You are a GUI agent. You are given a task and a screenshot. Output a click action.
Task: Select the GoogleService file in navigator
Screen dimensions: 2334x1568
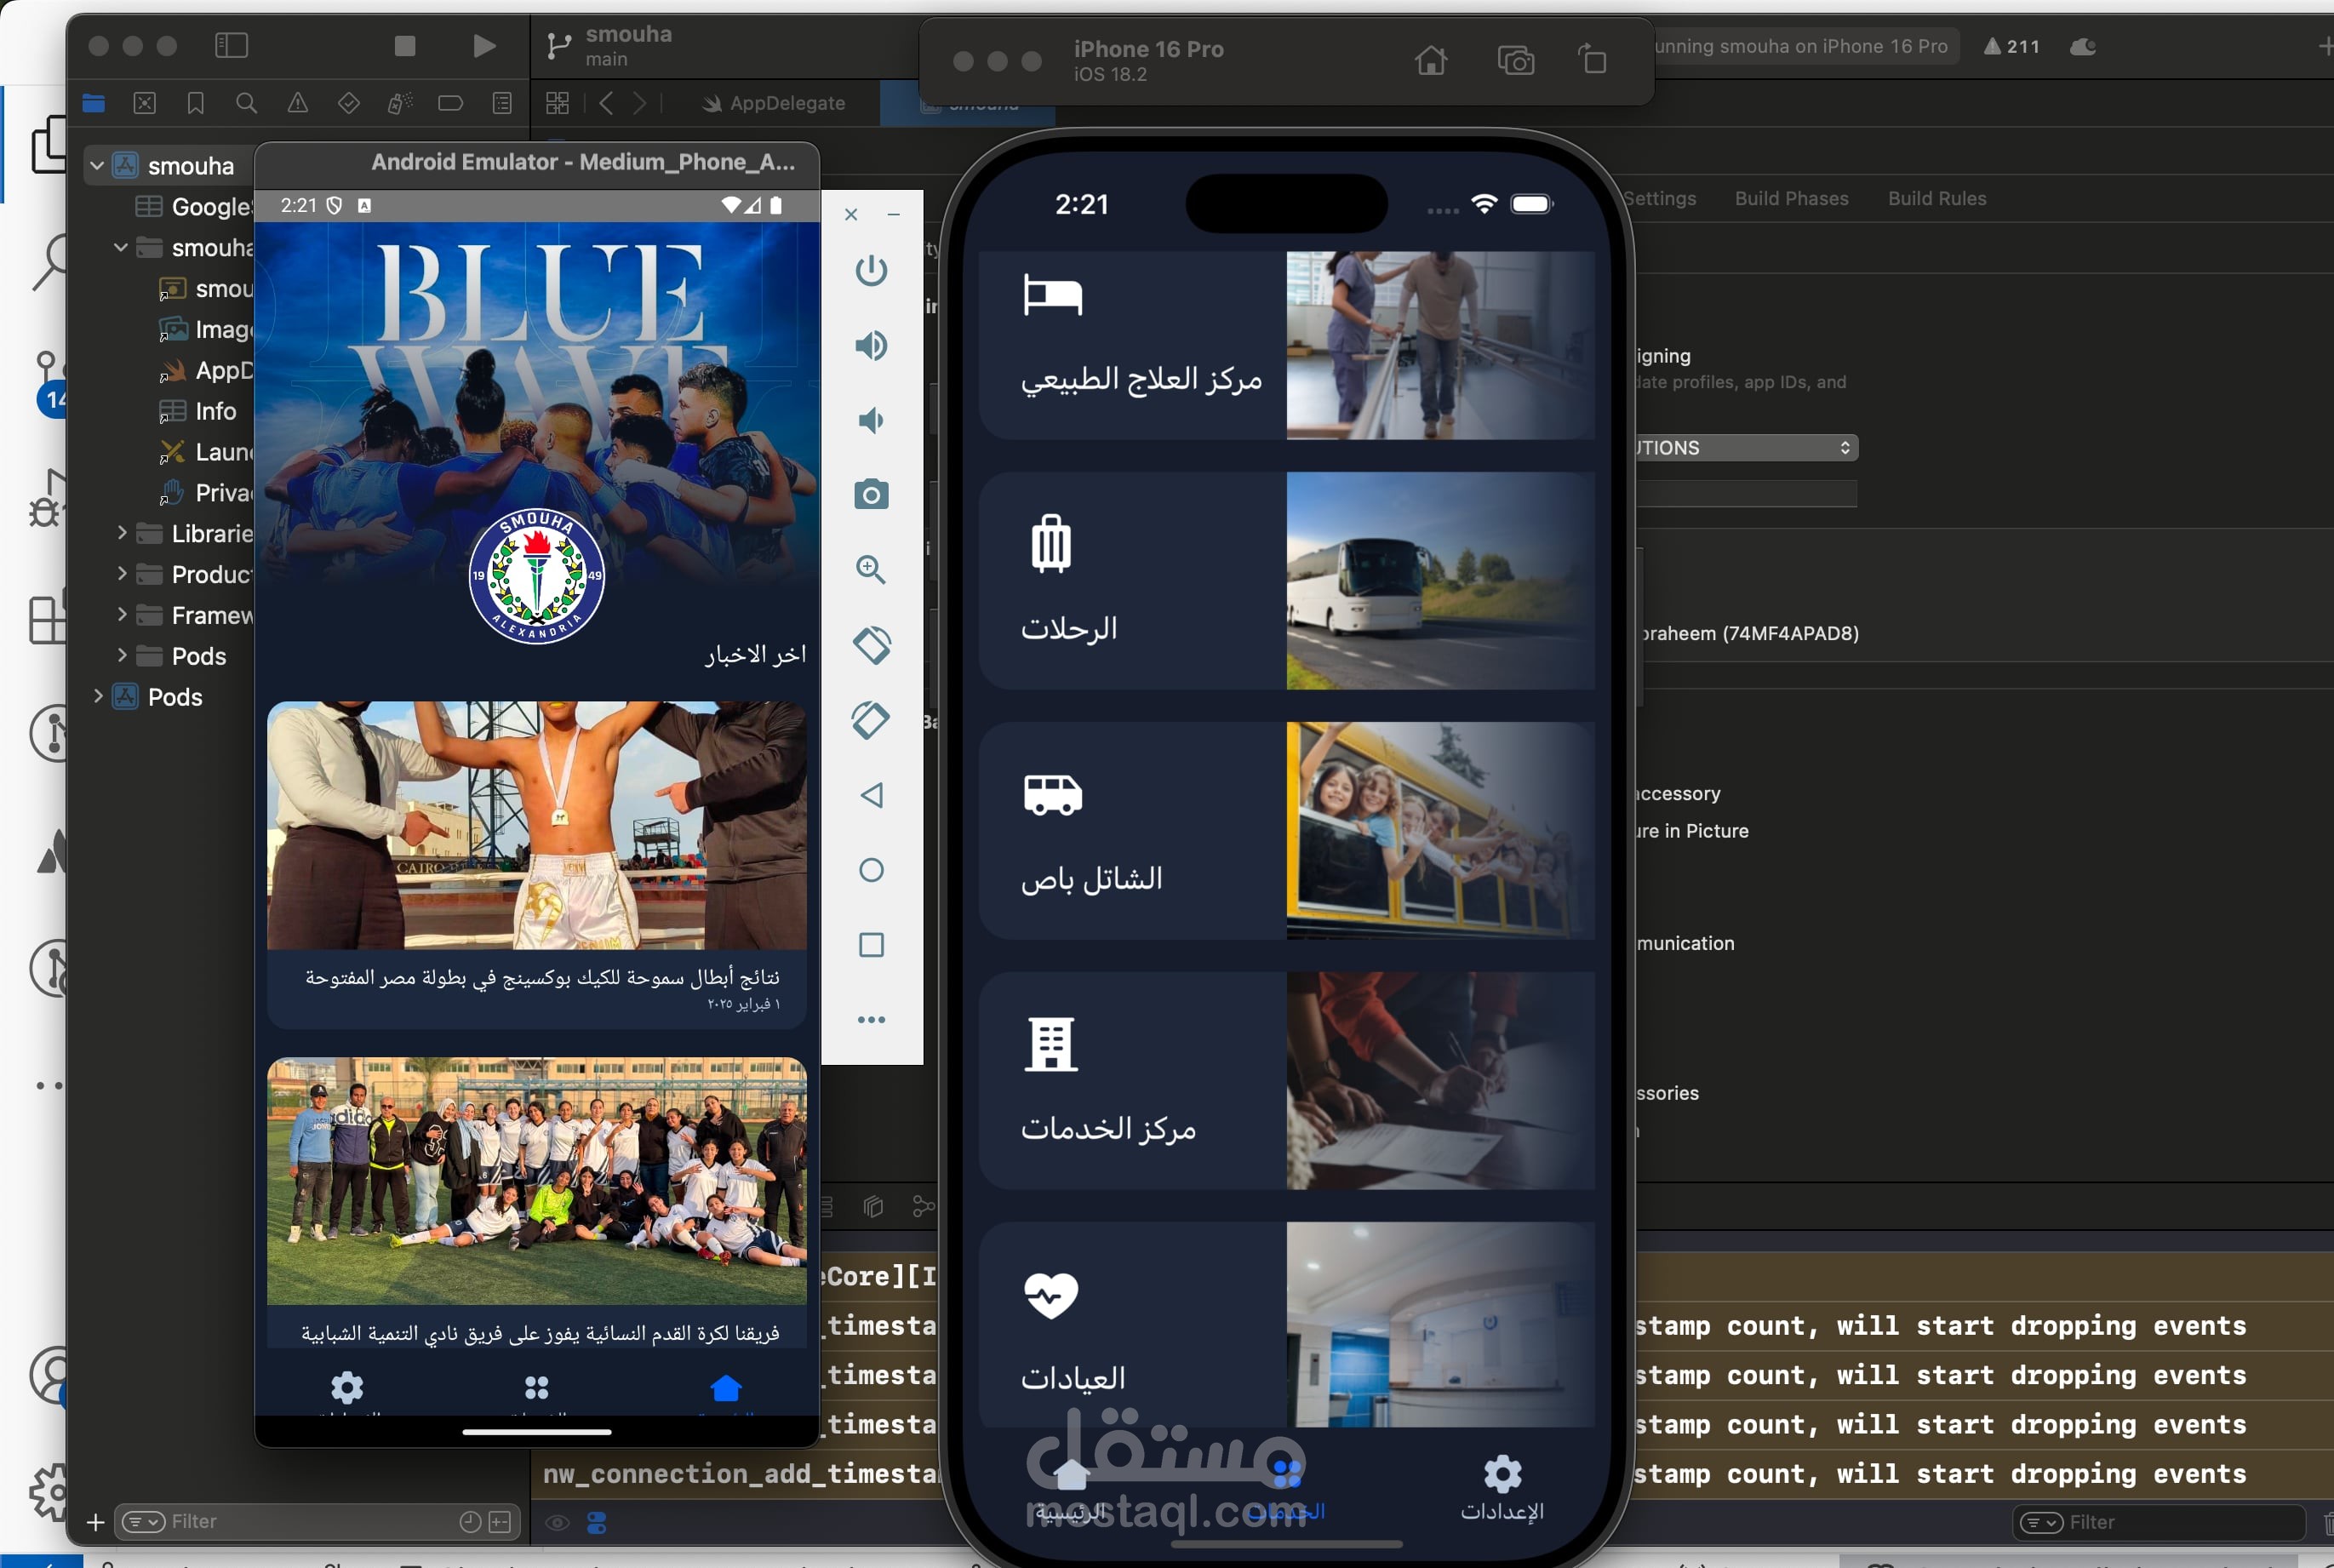click(193, 207)
